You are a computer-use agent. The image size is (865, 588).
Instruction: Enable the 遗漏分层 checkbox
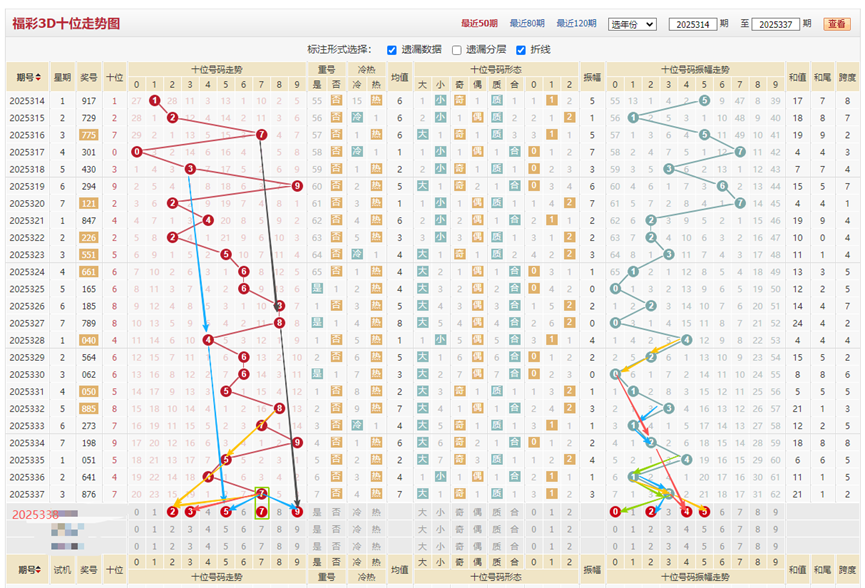457,50
